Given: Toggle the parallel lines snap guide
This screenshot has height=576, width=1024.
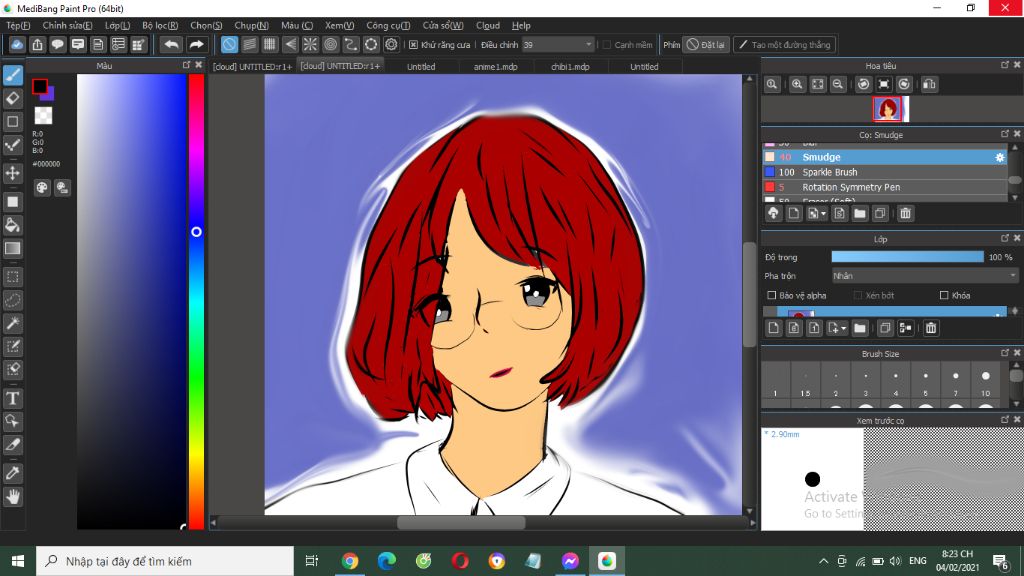Looking at the screenshot, I should pyautogui.click(x=249, y=44).
